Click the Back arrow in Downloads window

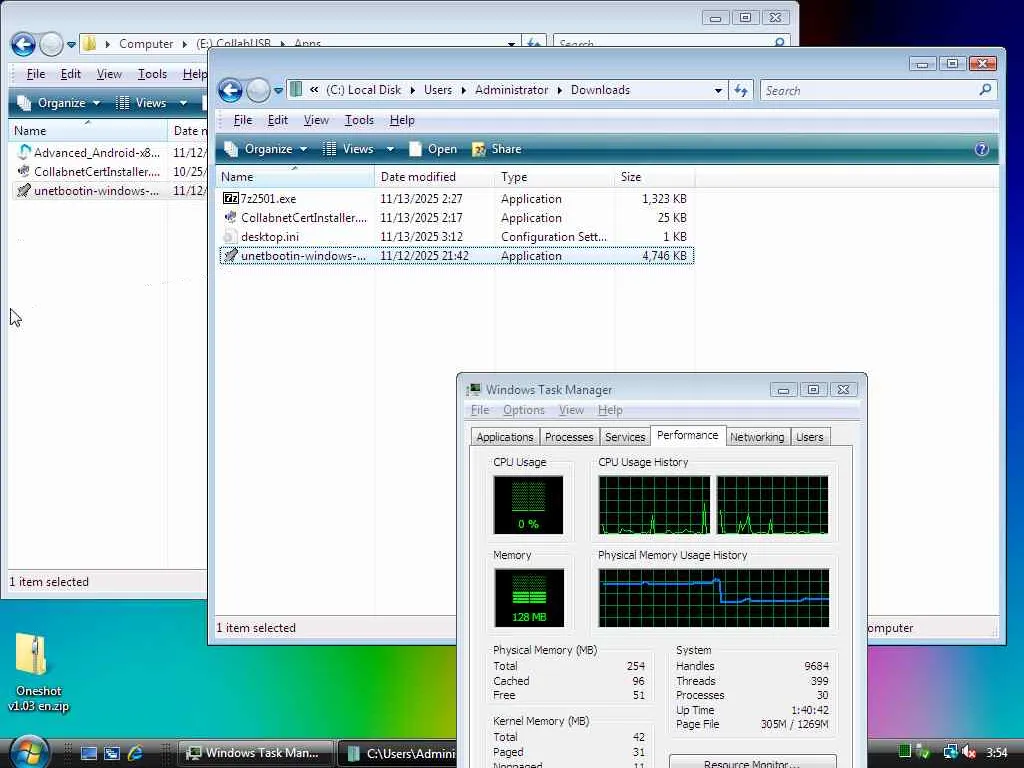pos(230,90)
